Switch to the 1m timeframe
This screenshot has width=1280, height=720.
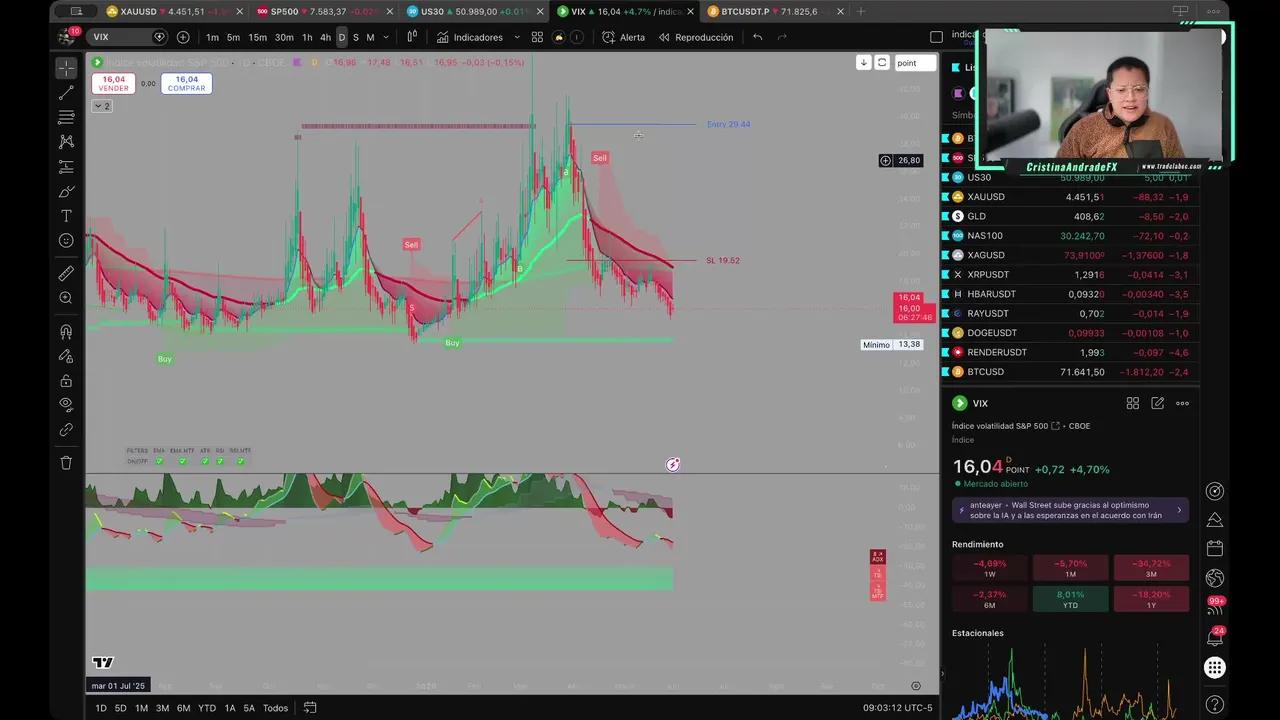[212, 37]
